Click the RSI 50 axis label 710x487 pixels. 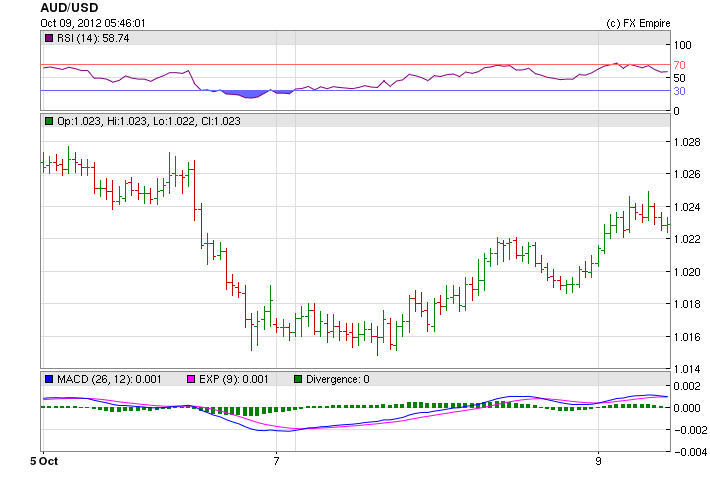point(679,78)
